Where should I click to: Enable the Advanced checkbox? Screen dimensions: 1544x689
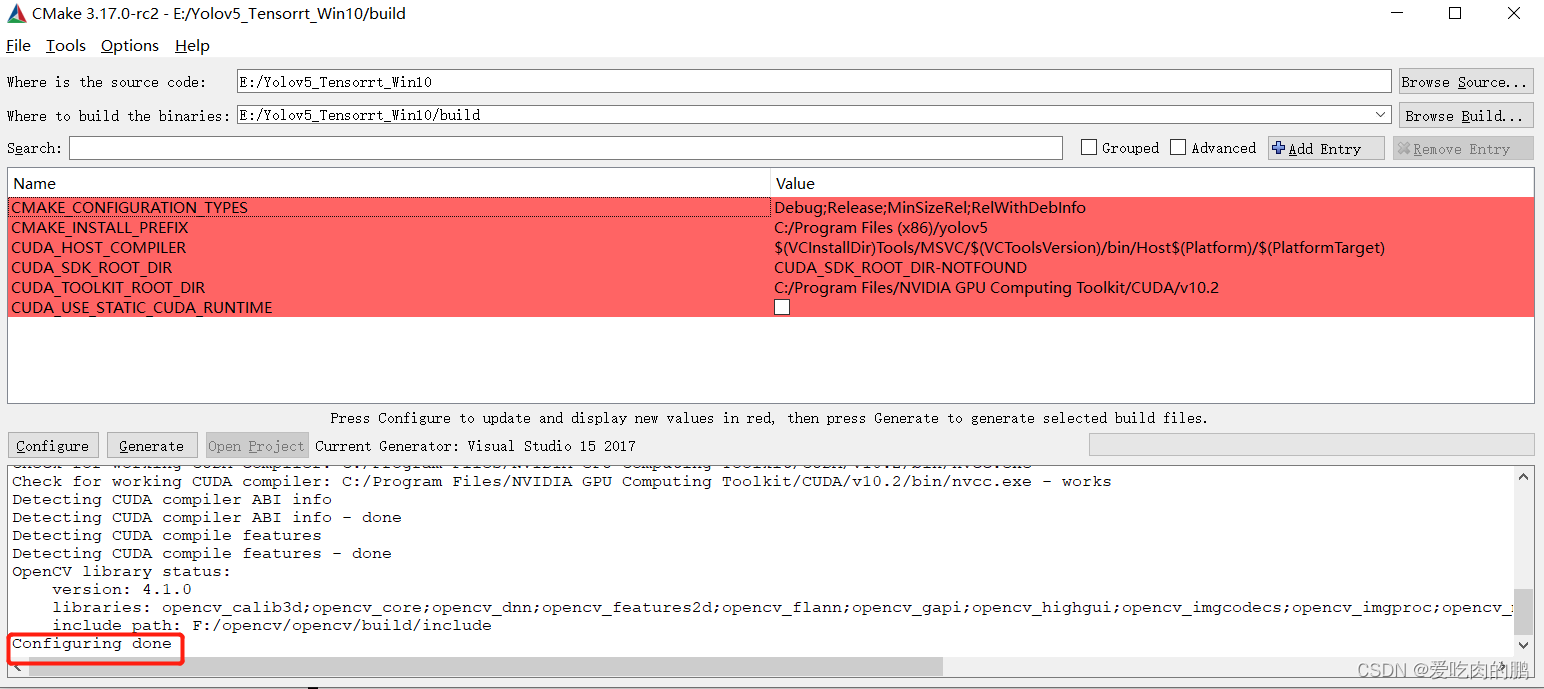tap(1178, 148)
